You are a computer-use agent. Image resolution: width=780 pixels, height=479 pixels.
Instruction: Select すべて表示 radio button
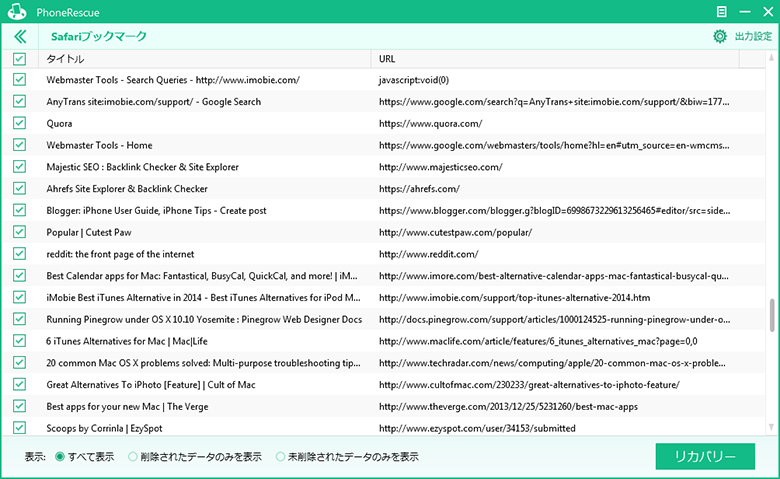tap(60, 457)
